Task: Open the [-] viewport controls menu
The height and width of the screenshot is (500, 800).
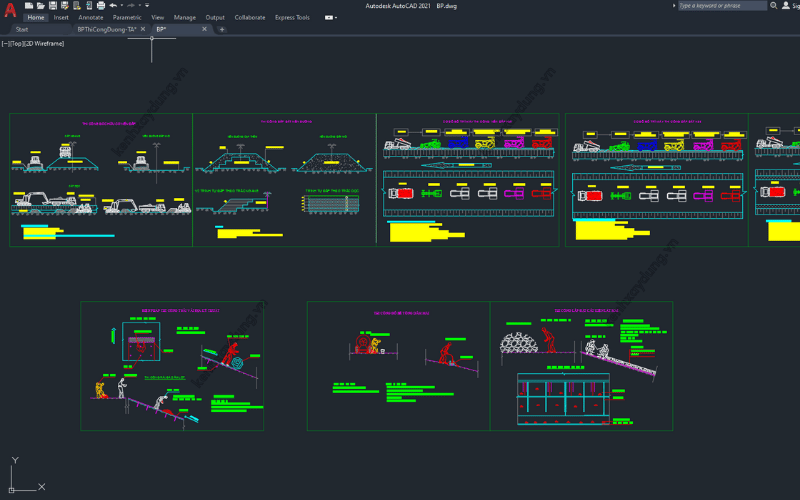Action: (x=5, y=44)
